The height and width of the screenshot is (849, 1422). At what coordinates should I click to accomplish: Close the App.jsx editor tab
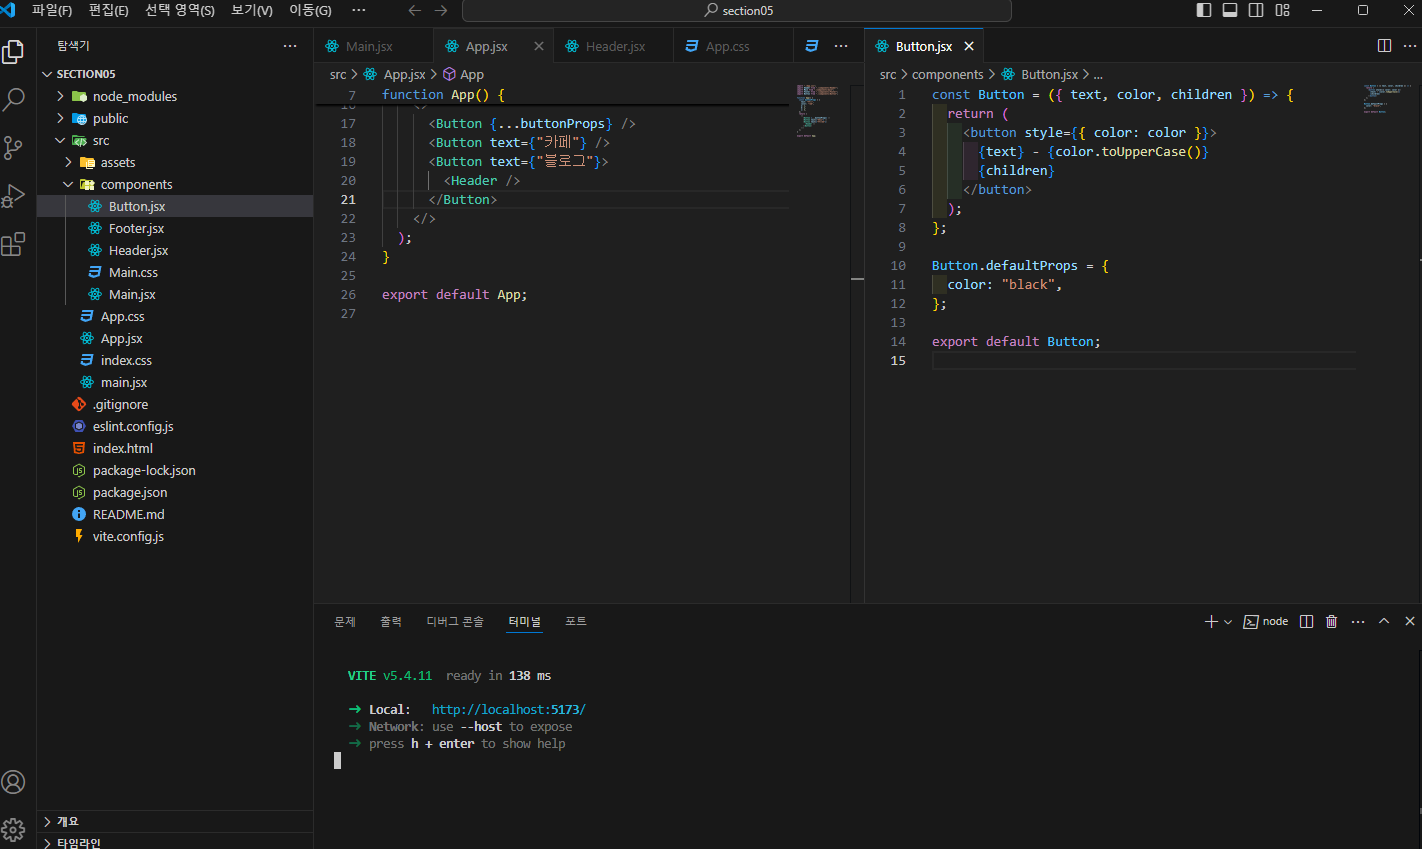[539, 46]
